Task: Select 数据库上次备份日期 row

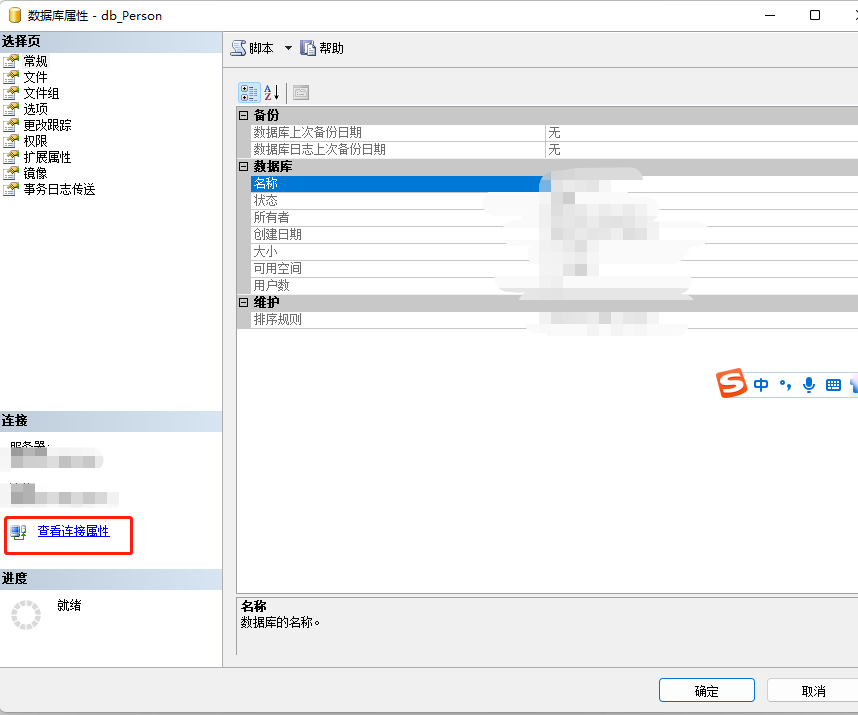Action: click(554, 132)
